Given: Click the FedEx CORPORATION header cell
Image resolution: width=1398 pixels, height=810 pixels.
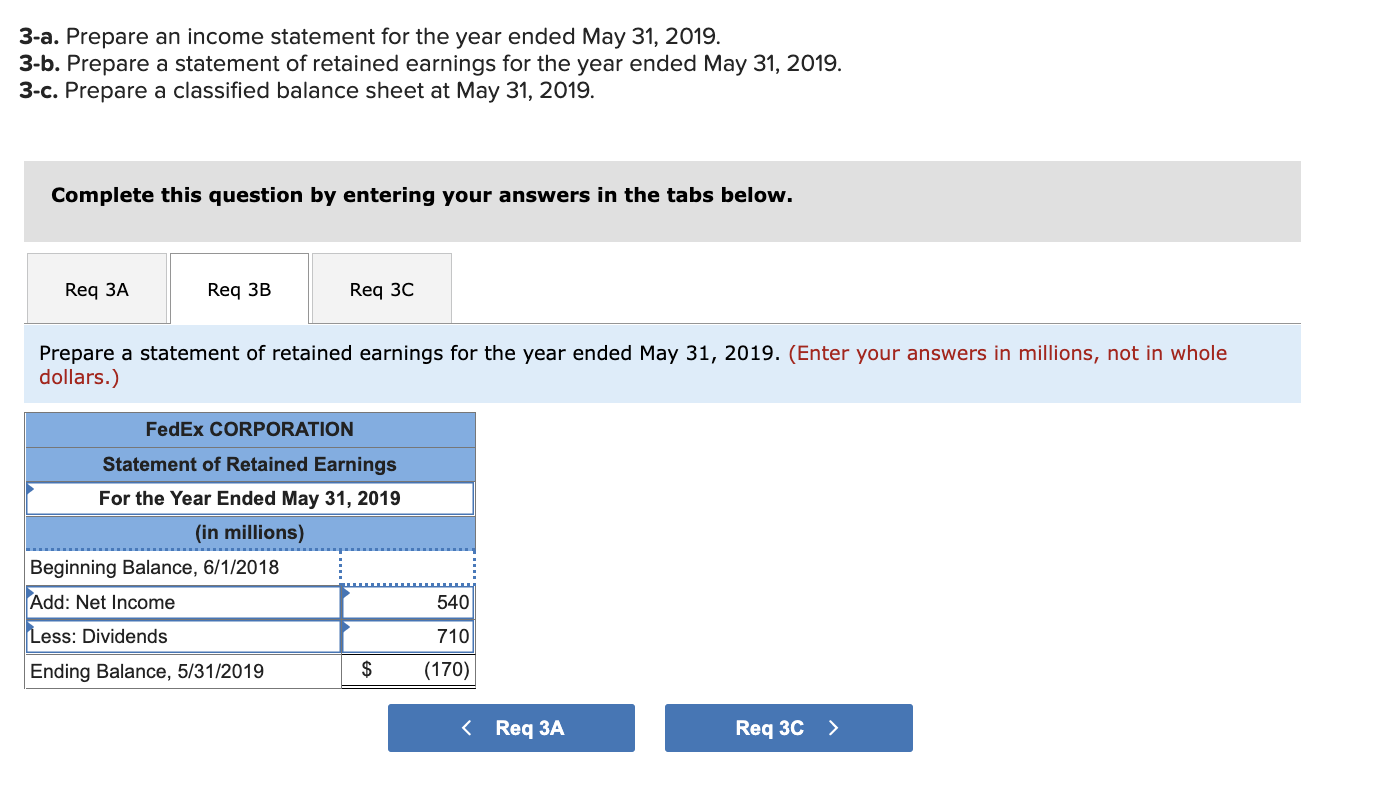Looking at the screenshot, I should pos(250,429).
